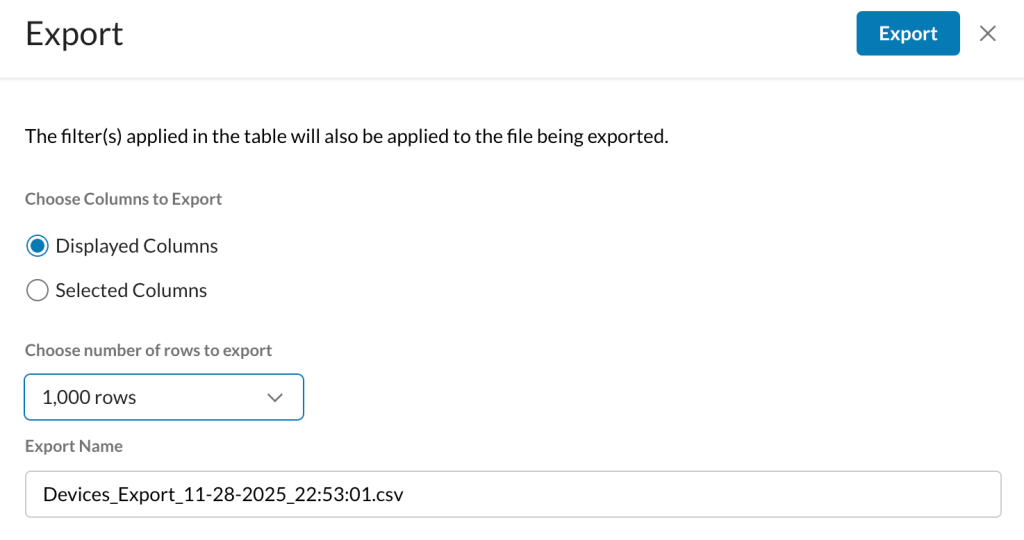Click the Export Name field label
The image size is (1024, 540).
point(74,446)
